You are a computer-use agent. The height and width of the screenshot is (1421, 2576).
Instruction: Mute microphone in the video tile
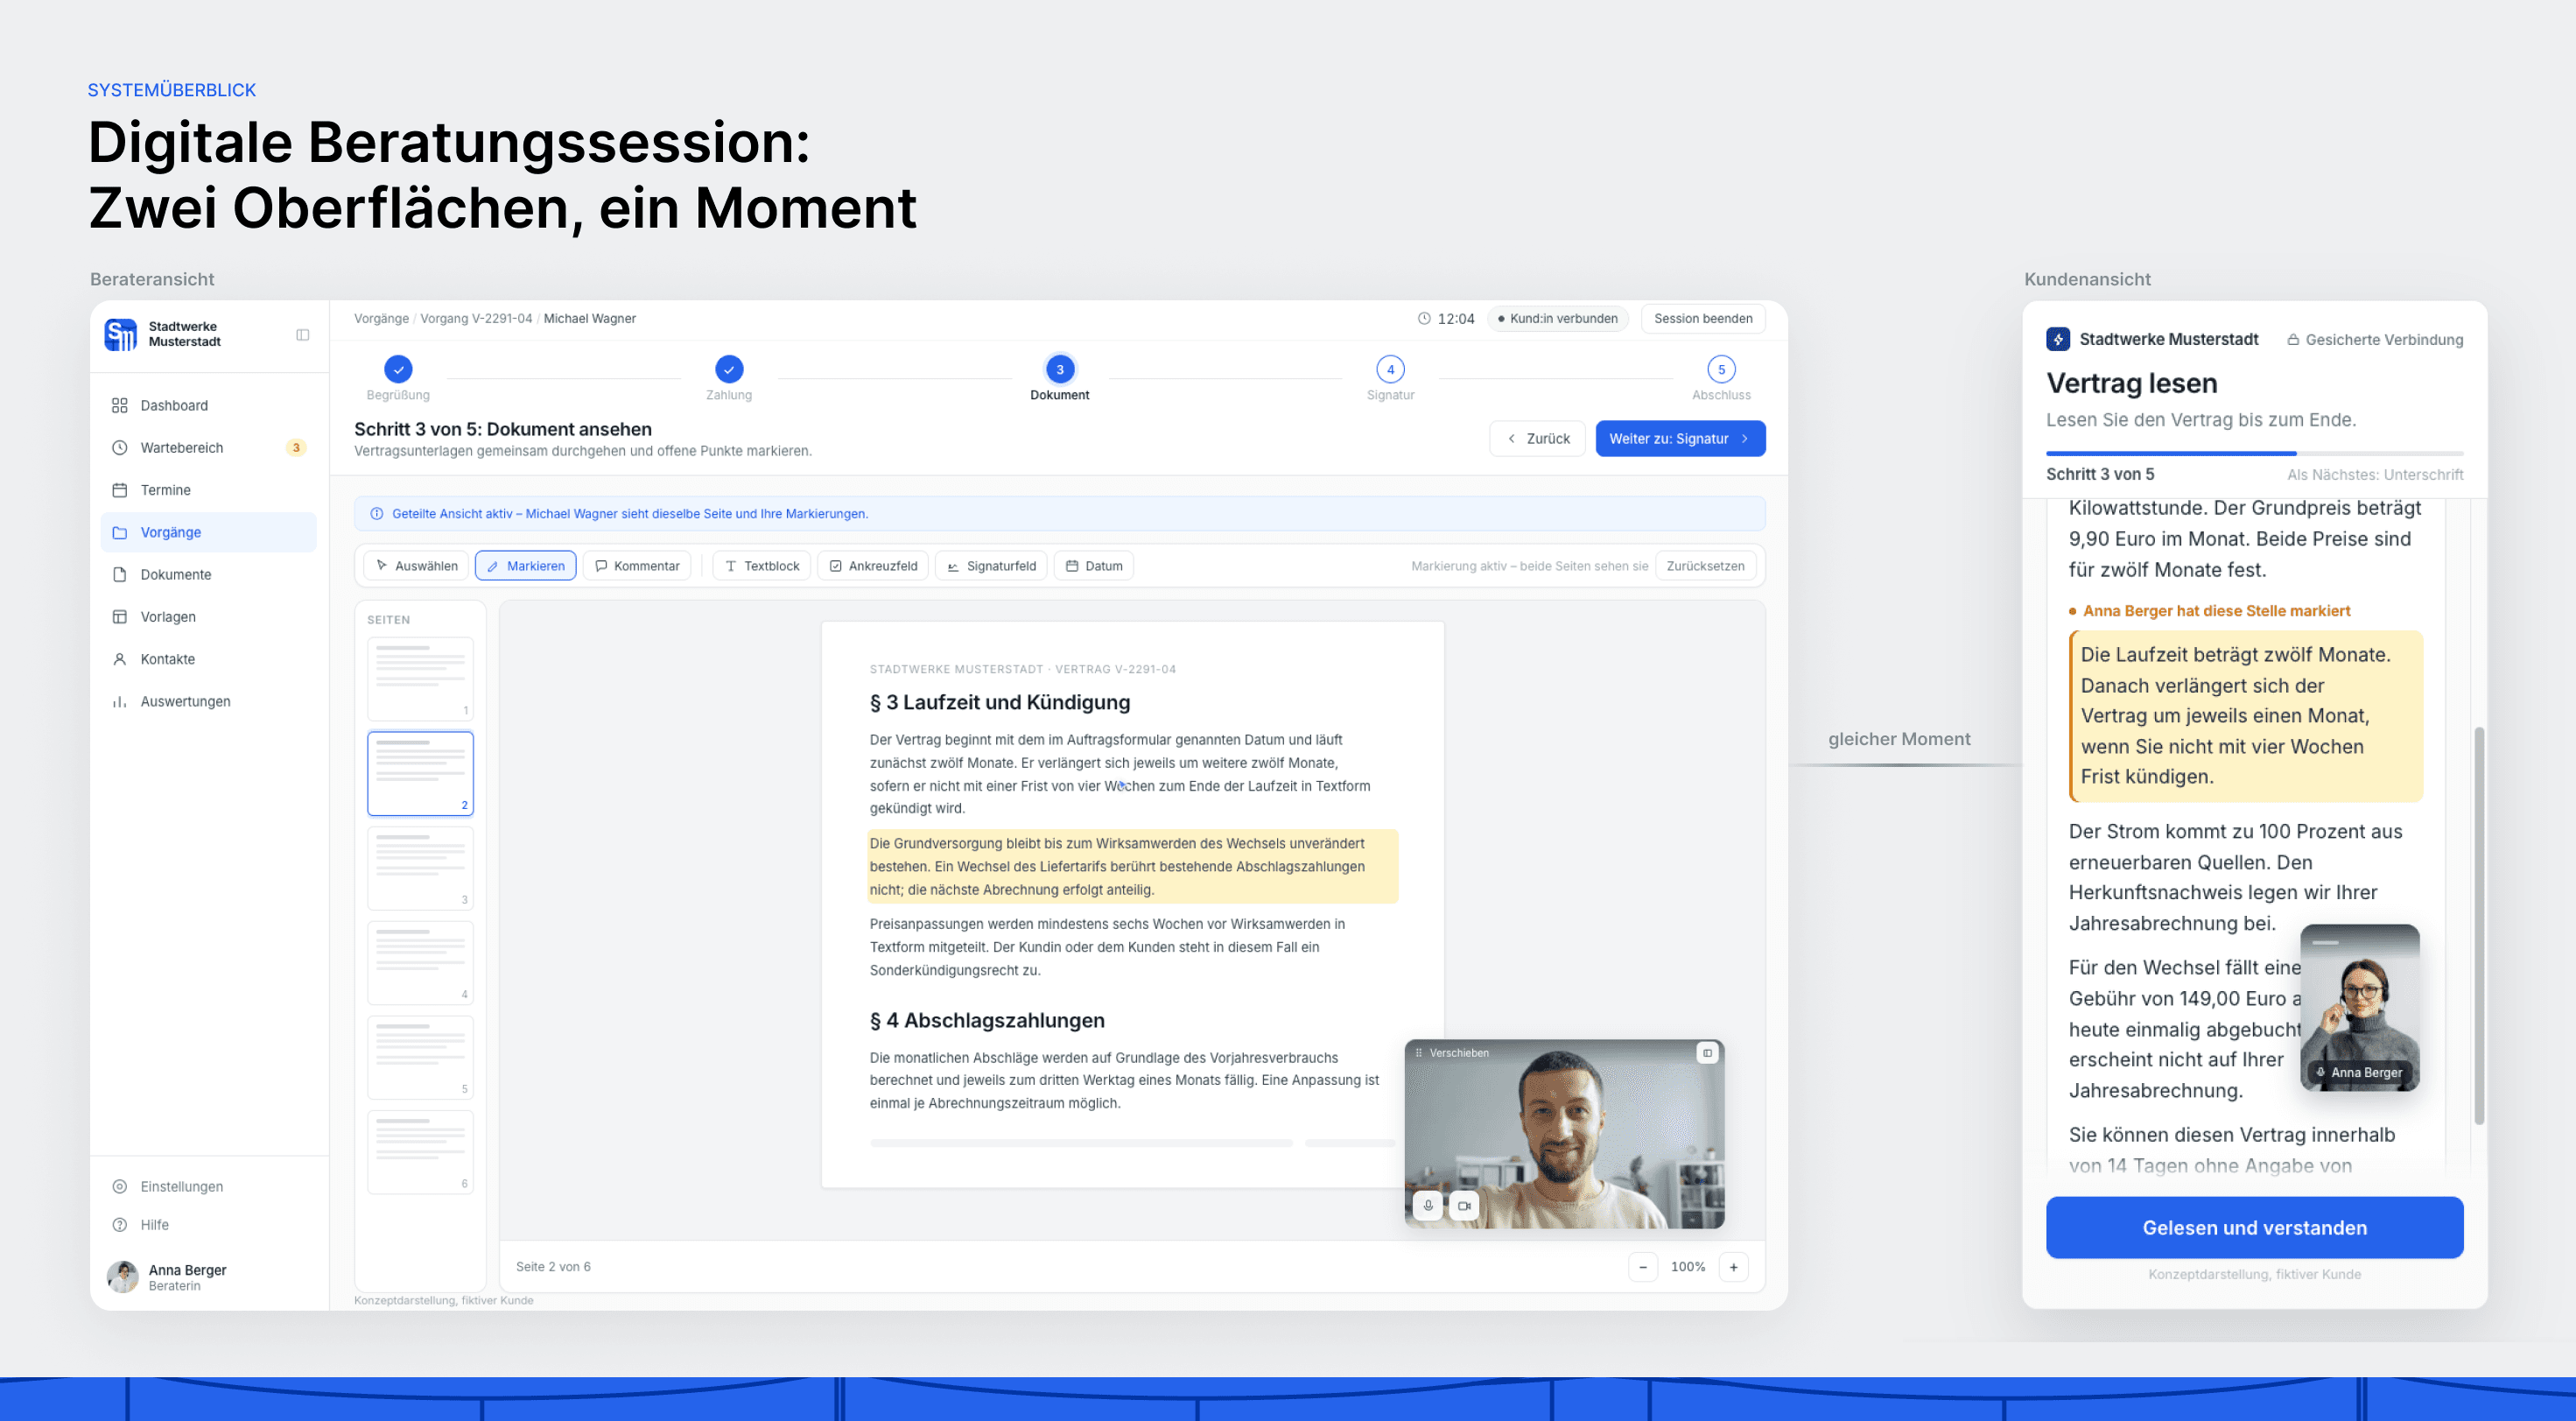1428,1206
